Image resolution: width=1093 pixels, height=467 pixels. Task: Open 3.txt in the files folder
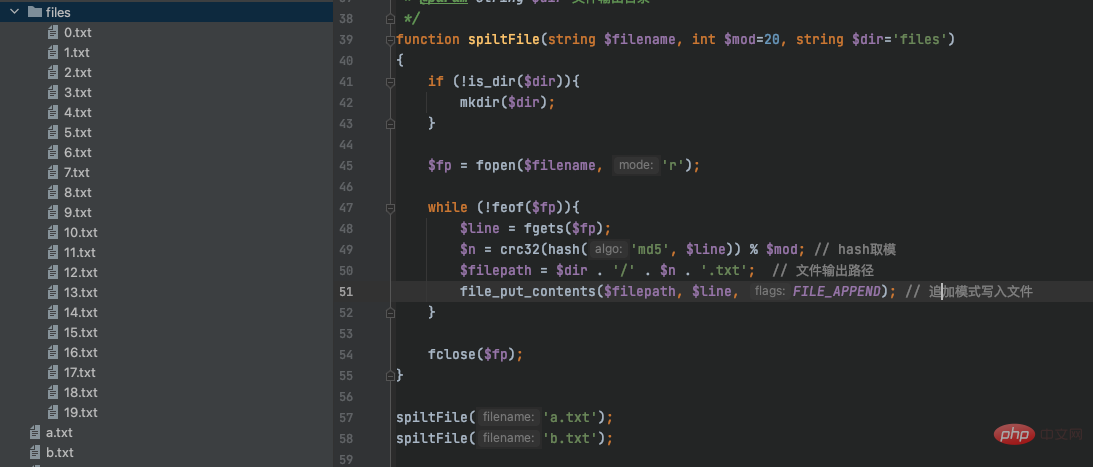pyautogui.click(x=77, y=92)
